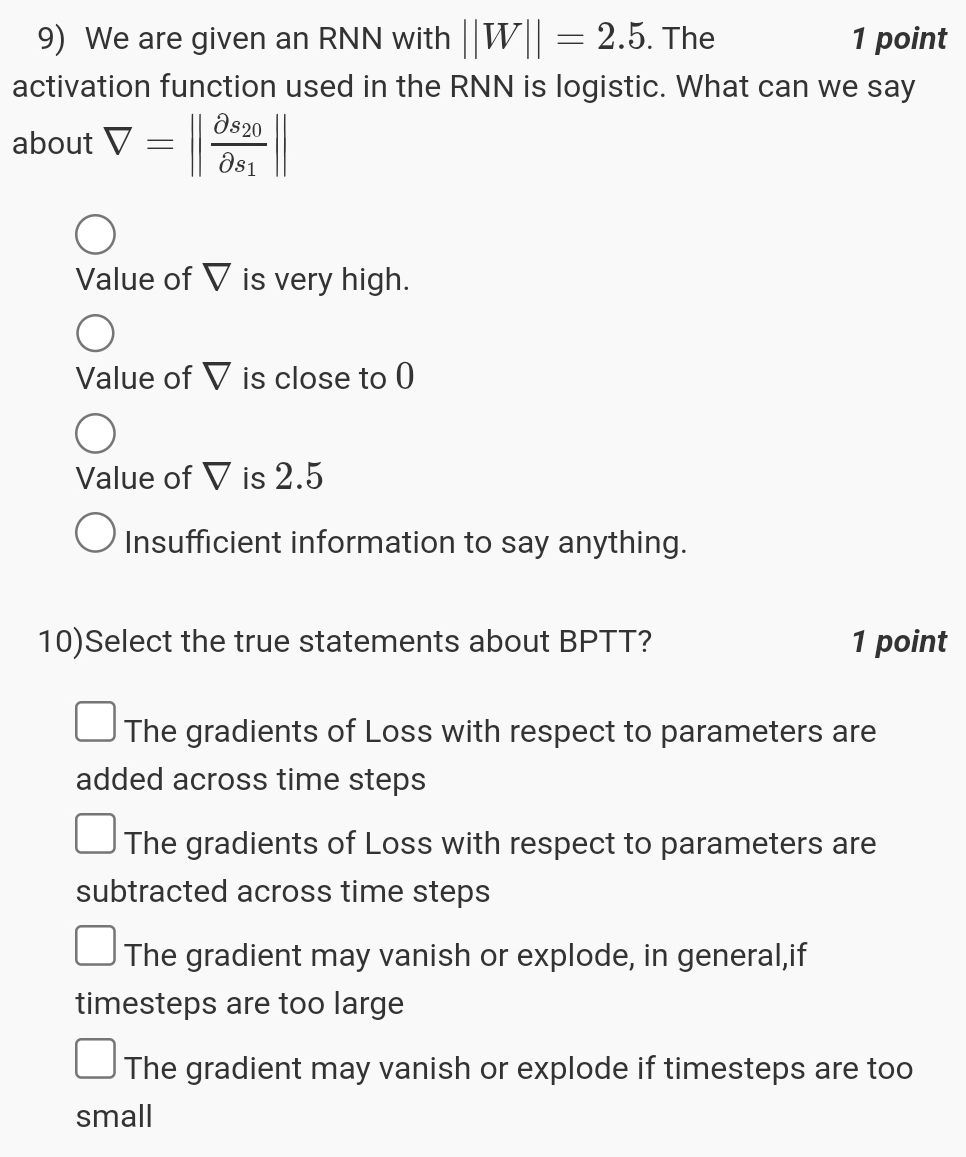Click the text "subtracted across time steps"
The width and height of the screenshot is (966, 1157).
coord(283,892)
